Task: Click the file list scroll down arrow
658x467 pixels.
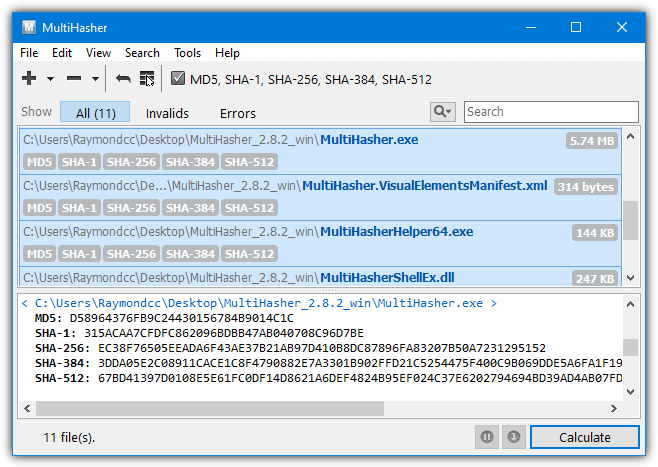Action: click(630, 278)
